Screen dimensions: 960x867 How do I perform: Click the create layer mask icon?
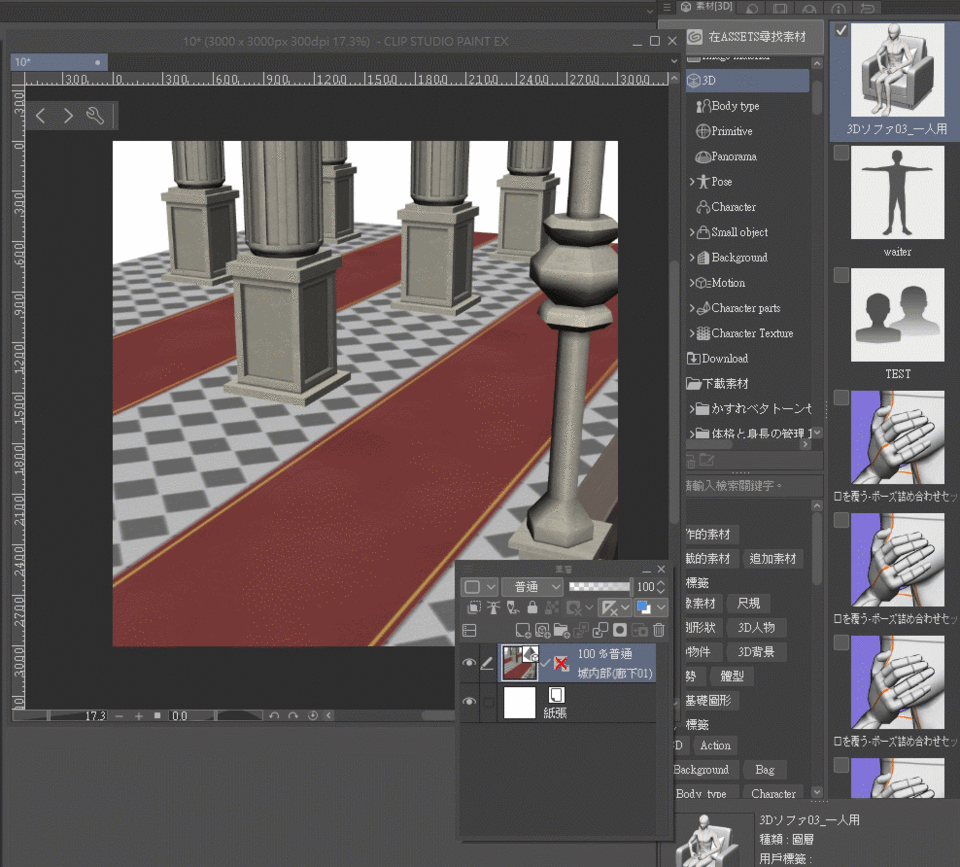pyautogui.click(x=620, y=630)
